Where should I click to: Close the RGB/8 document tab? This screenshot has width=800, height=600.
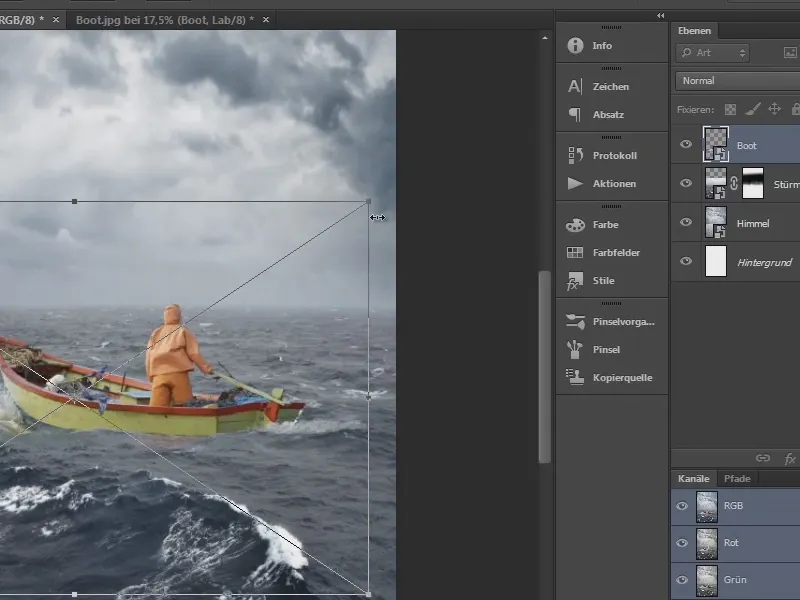56,20
